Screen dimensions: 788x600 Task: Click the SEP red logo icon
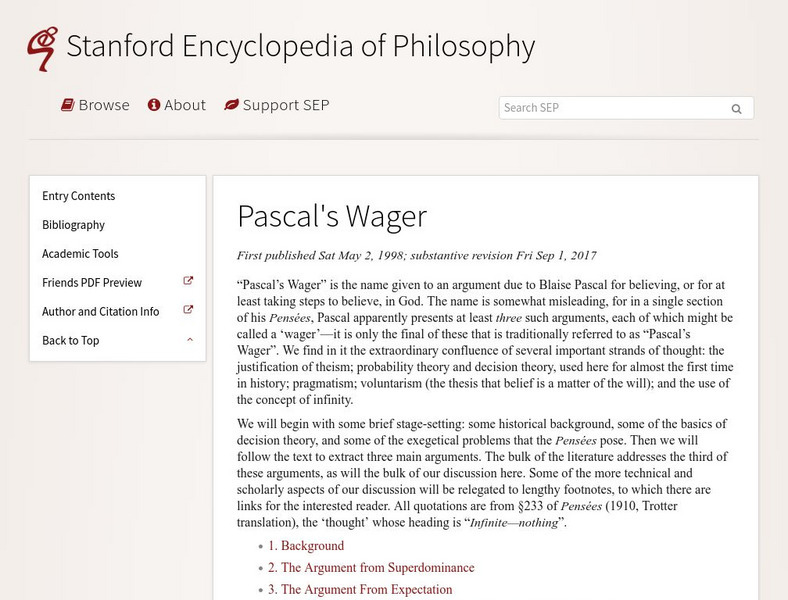tap(42, 48)
